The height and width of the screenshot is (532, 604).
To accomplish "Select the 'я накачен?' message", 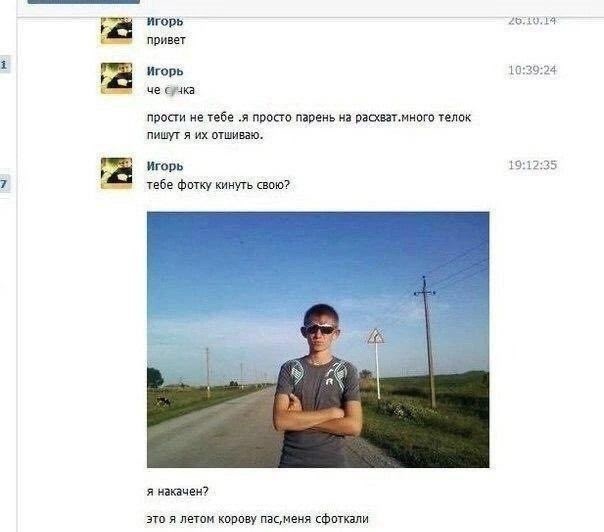I will [x=178, y=491].
